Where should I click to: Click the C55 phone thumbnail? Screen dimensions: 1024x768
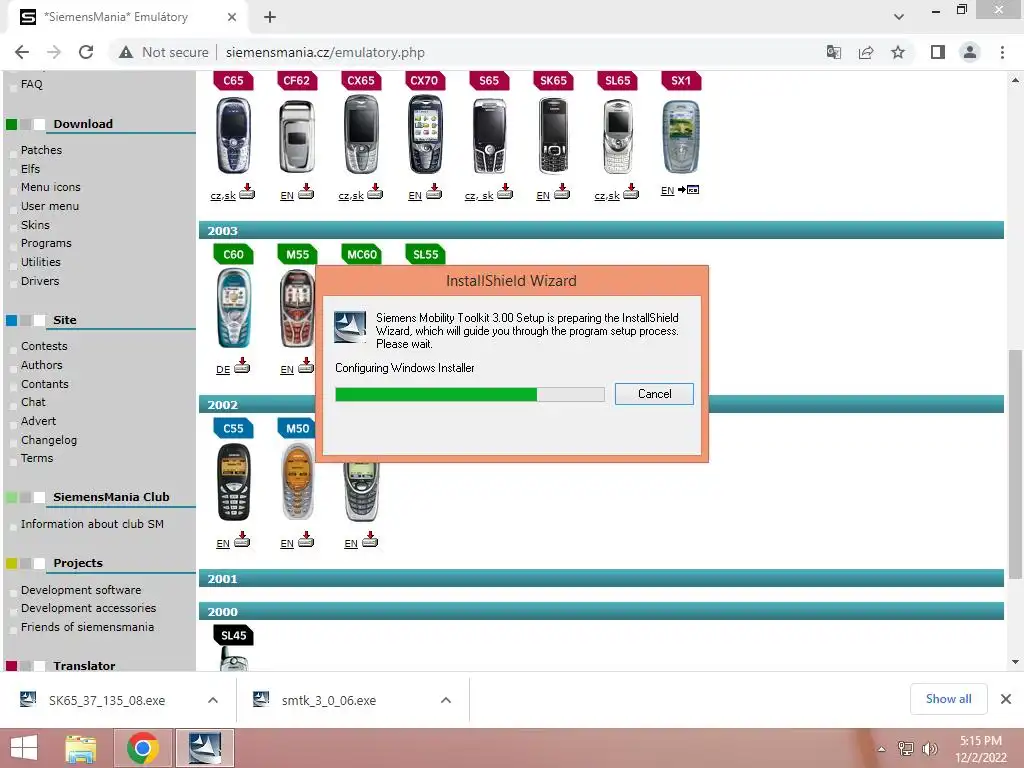[233, 482]
